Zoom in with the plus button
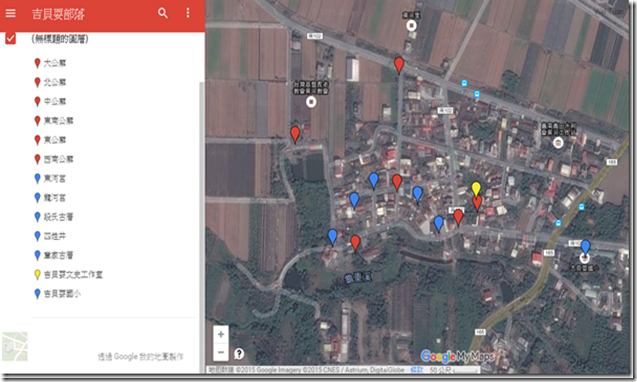This screenshot has width=637, height=382. point(221,334)
